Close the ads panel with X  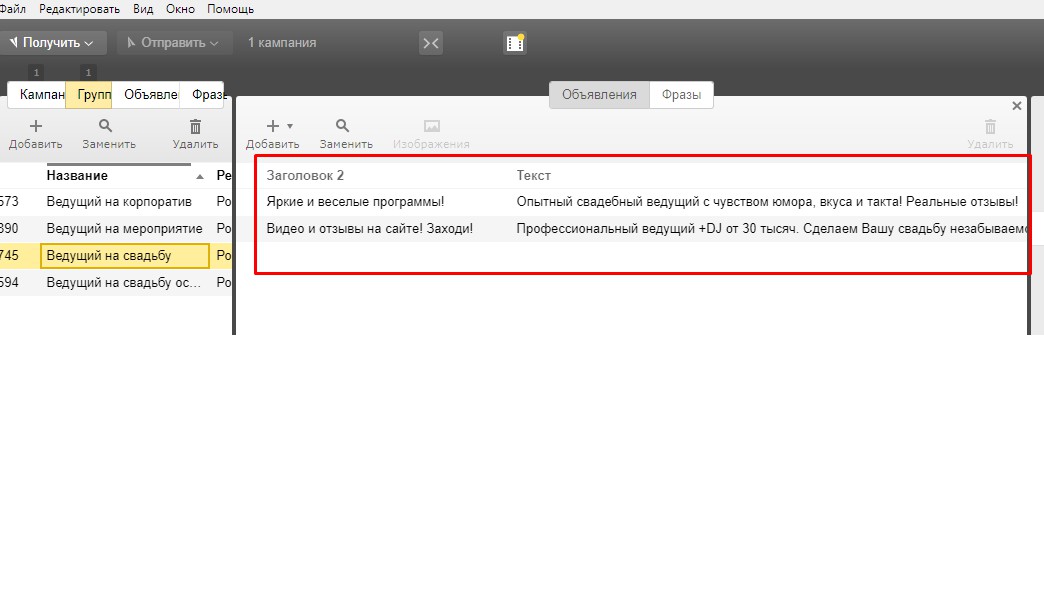click(x=1017, y=106)
